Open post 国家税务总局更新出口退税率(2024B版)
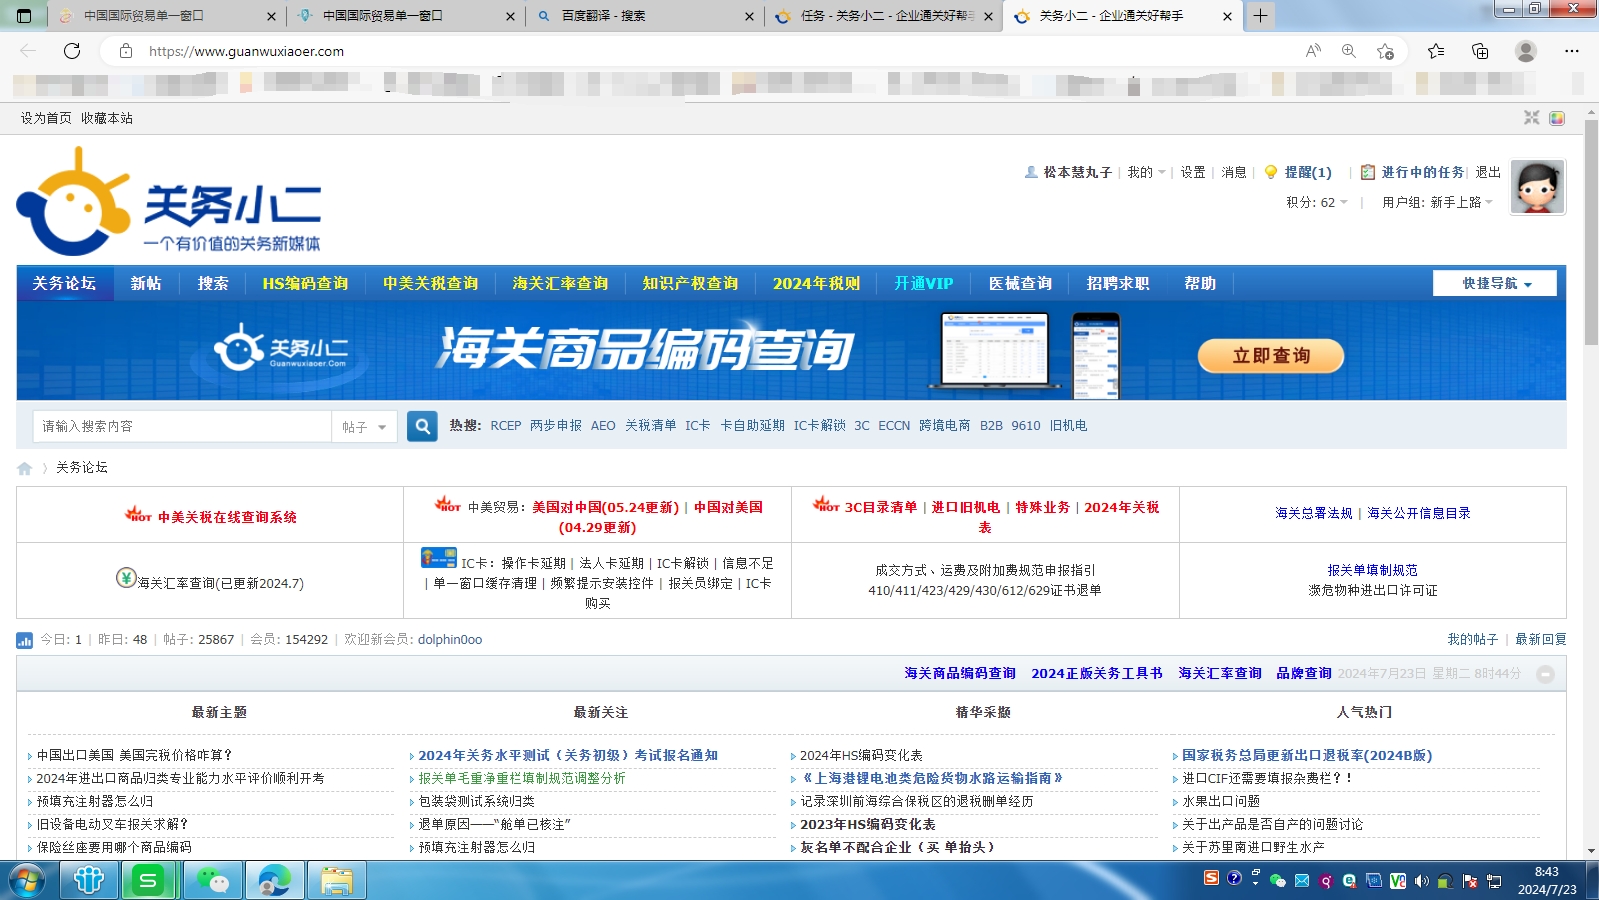The image size is (1599, 900). [x=1307, y=756]
